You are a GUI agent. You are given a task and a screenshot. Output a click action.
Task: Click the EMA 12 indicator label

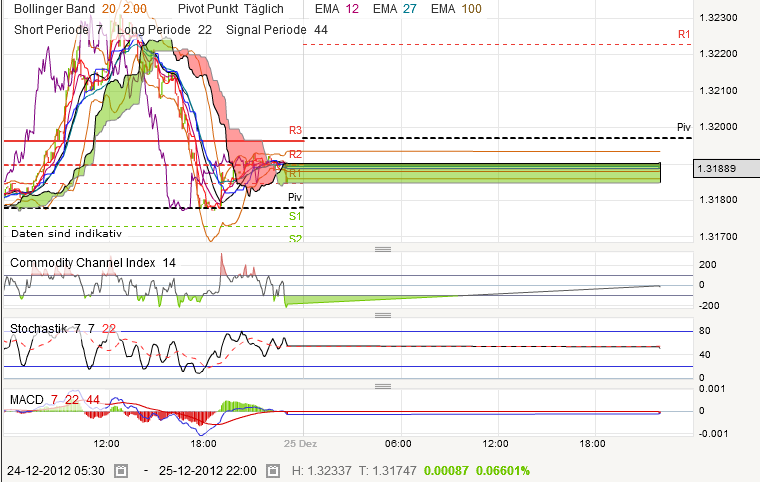pyautogui.click(x=337, y=9)
